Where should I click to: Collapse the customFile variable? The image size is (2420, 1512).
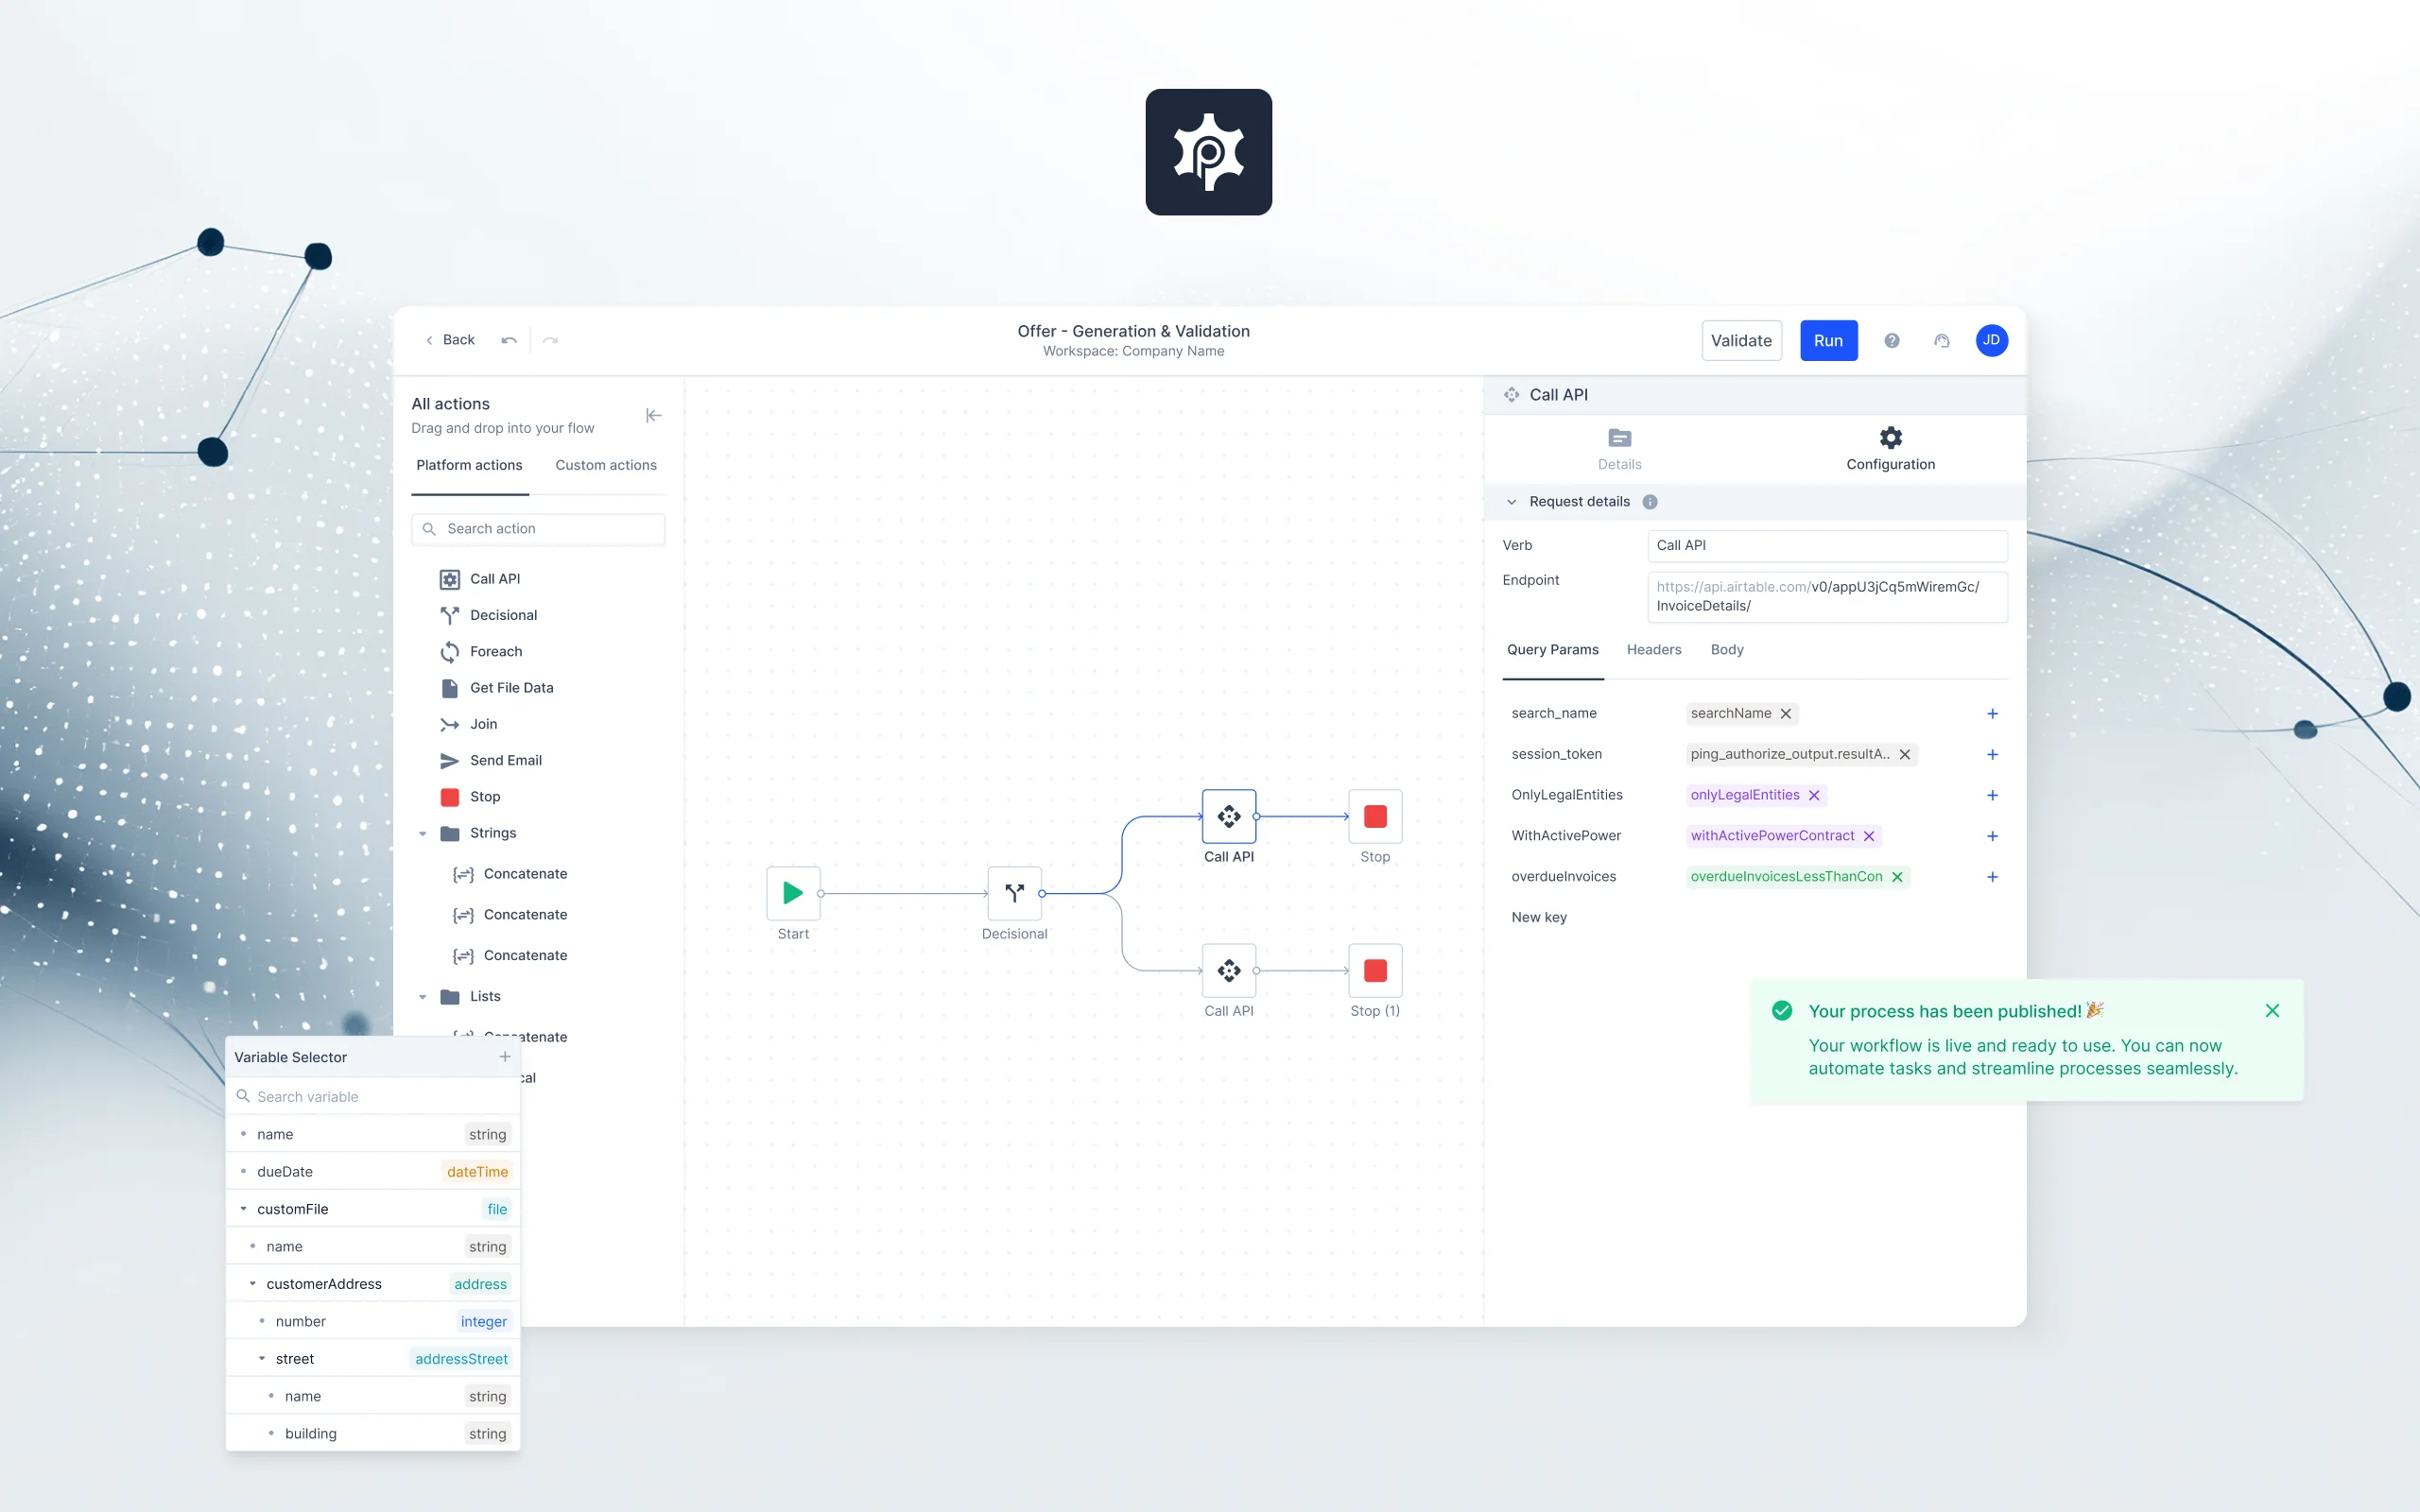click(243, 1209)
